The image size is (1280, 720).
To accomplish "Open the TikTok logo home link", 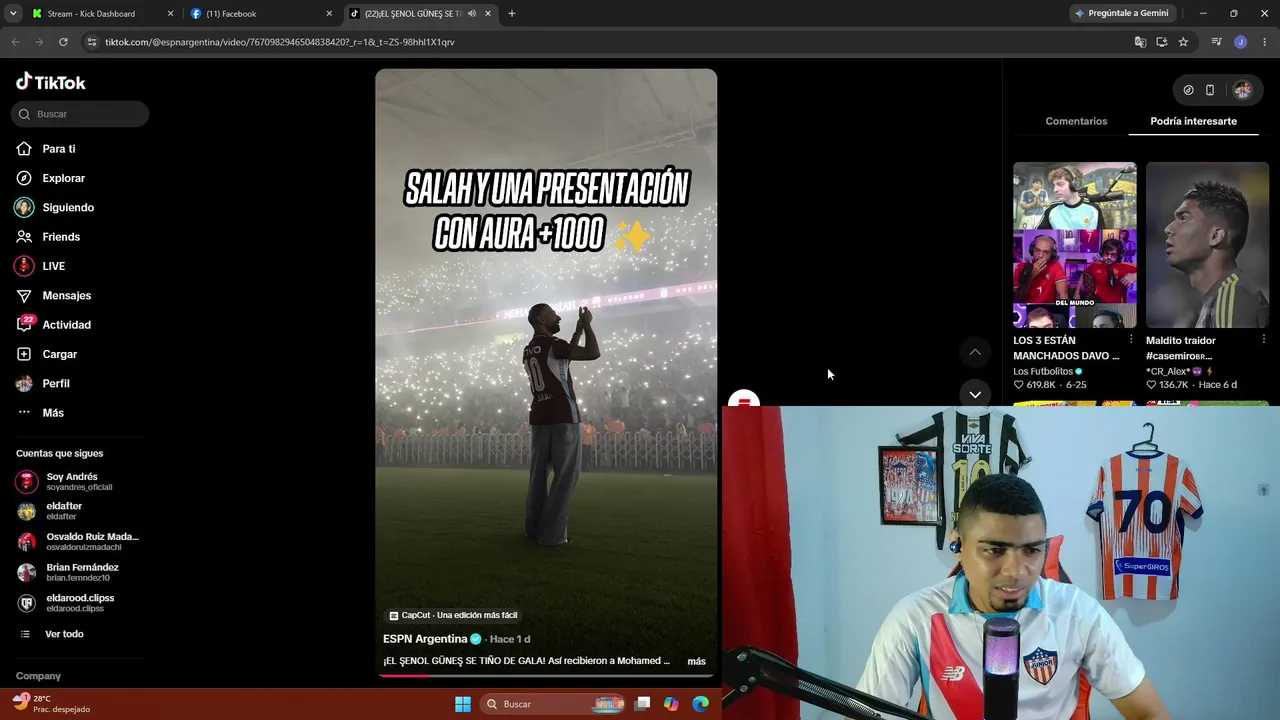I will pos(51,82).
